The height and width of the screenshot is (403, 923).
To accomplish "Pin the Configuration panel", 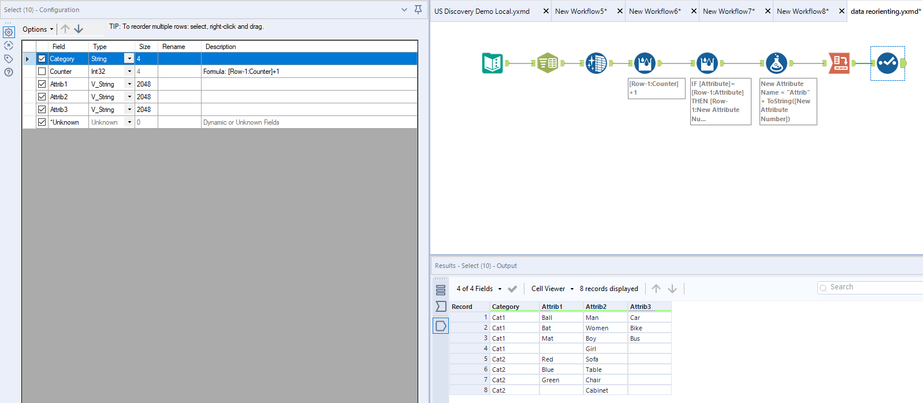I will [x=417, y=9].
